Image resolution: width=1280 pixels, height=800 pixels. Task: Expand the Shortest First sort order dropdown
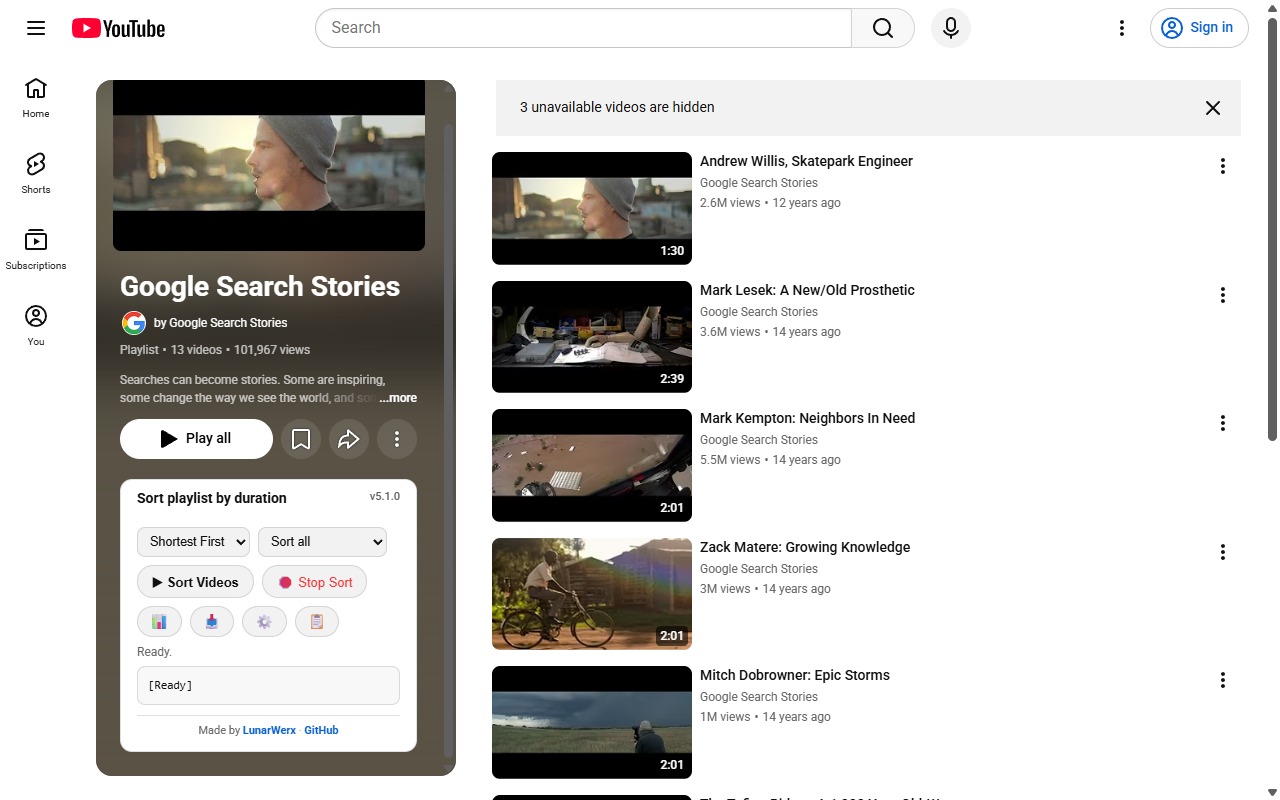tap(193, 542)
